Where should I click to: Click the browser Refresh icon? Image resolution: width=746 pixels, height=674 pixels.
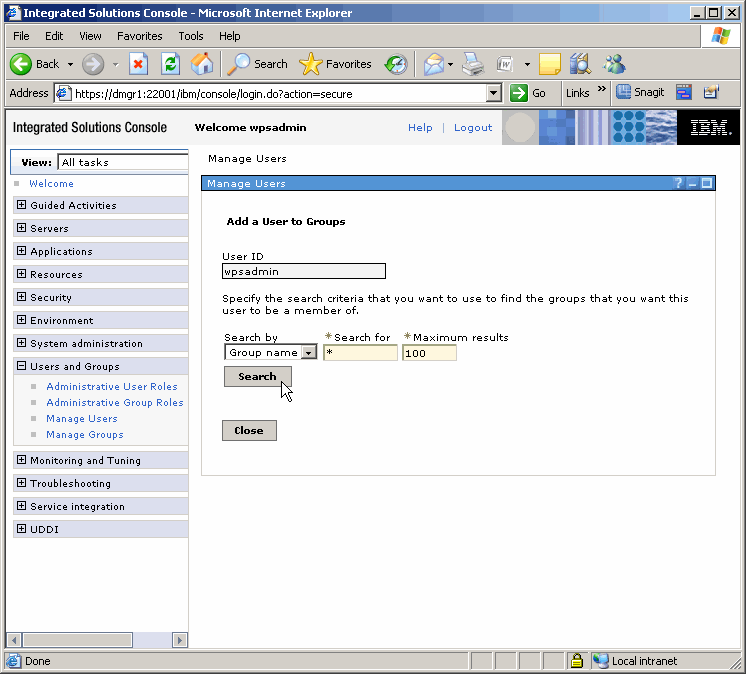click(171, 64)
